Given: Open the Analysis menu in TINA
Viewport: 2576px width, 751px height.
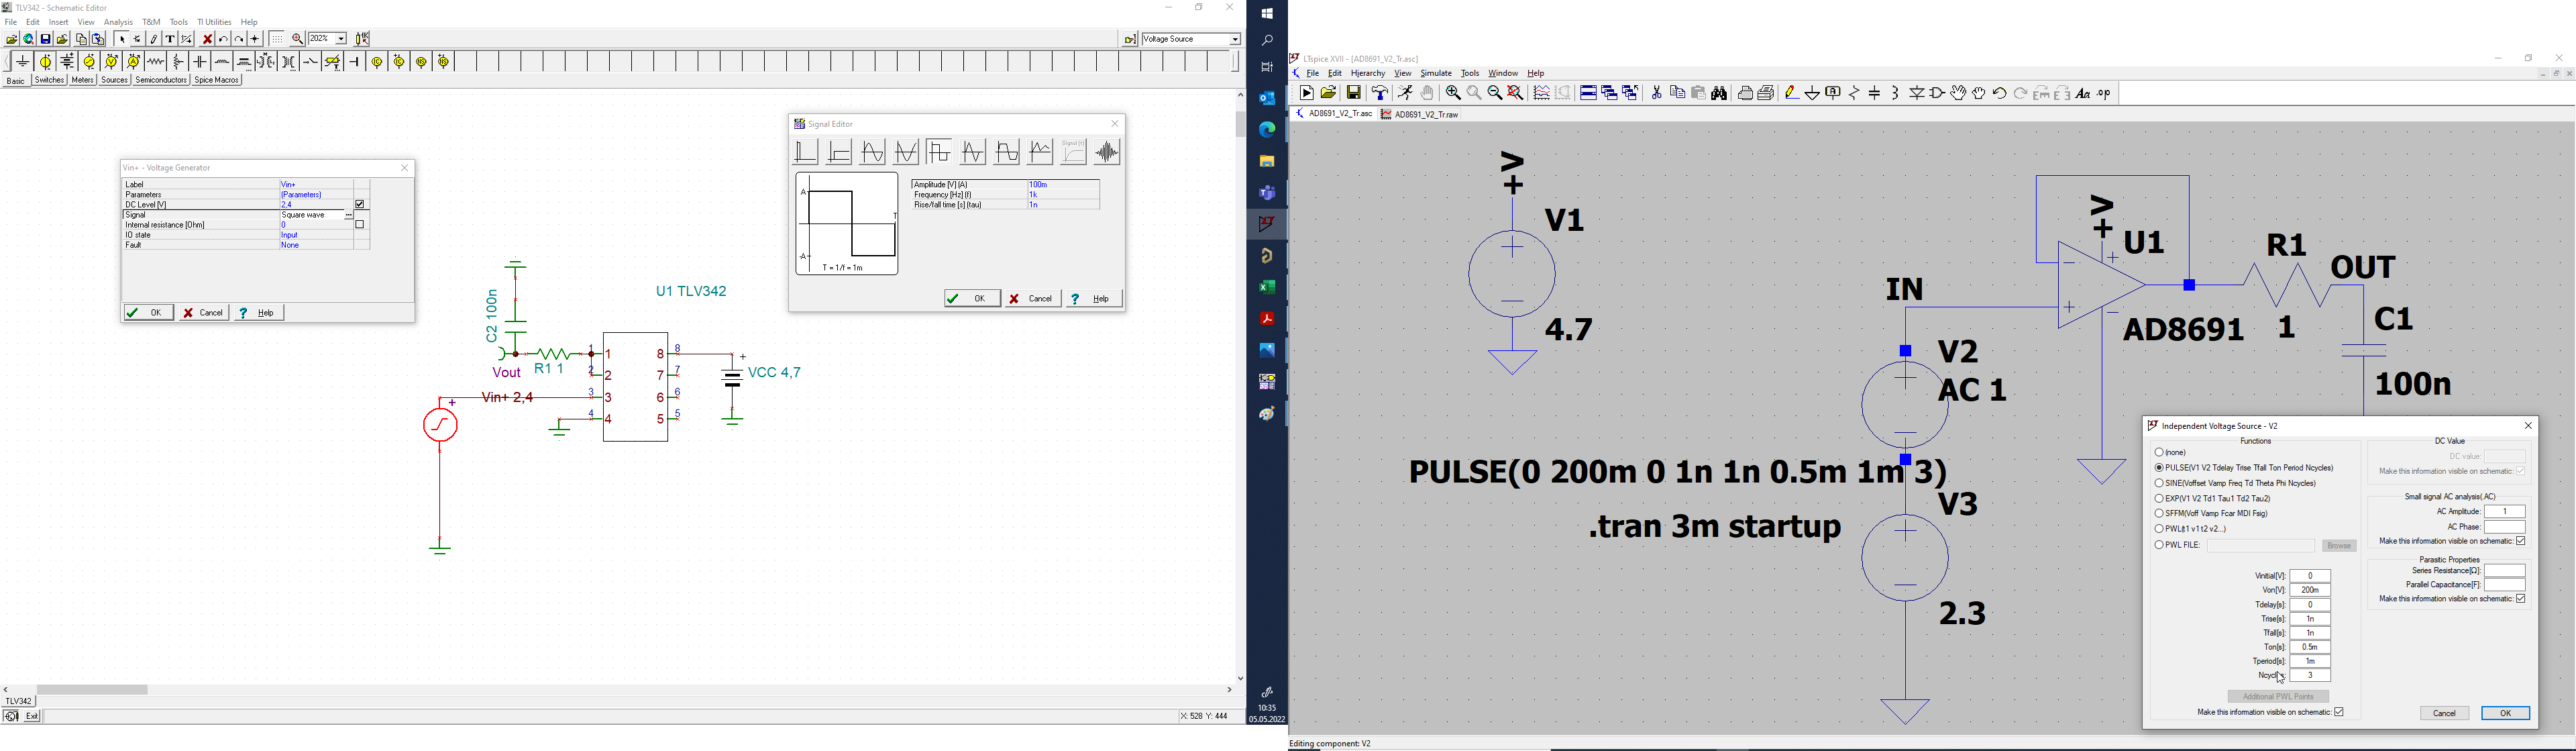Looking at the screenshot, I should [118, 22].
